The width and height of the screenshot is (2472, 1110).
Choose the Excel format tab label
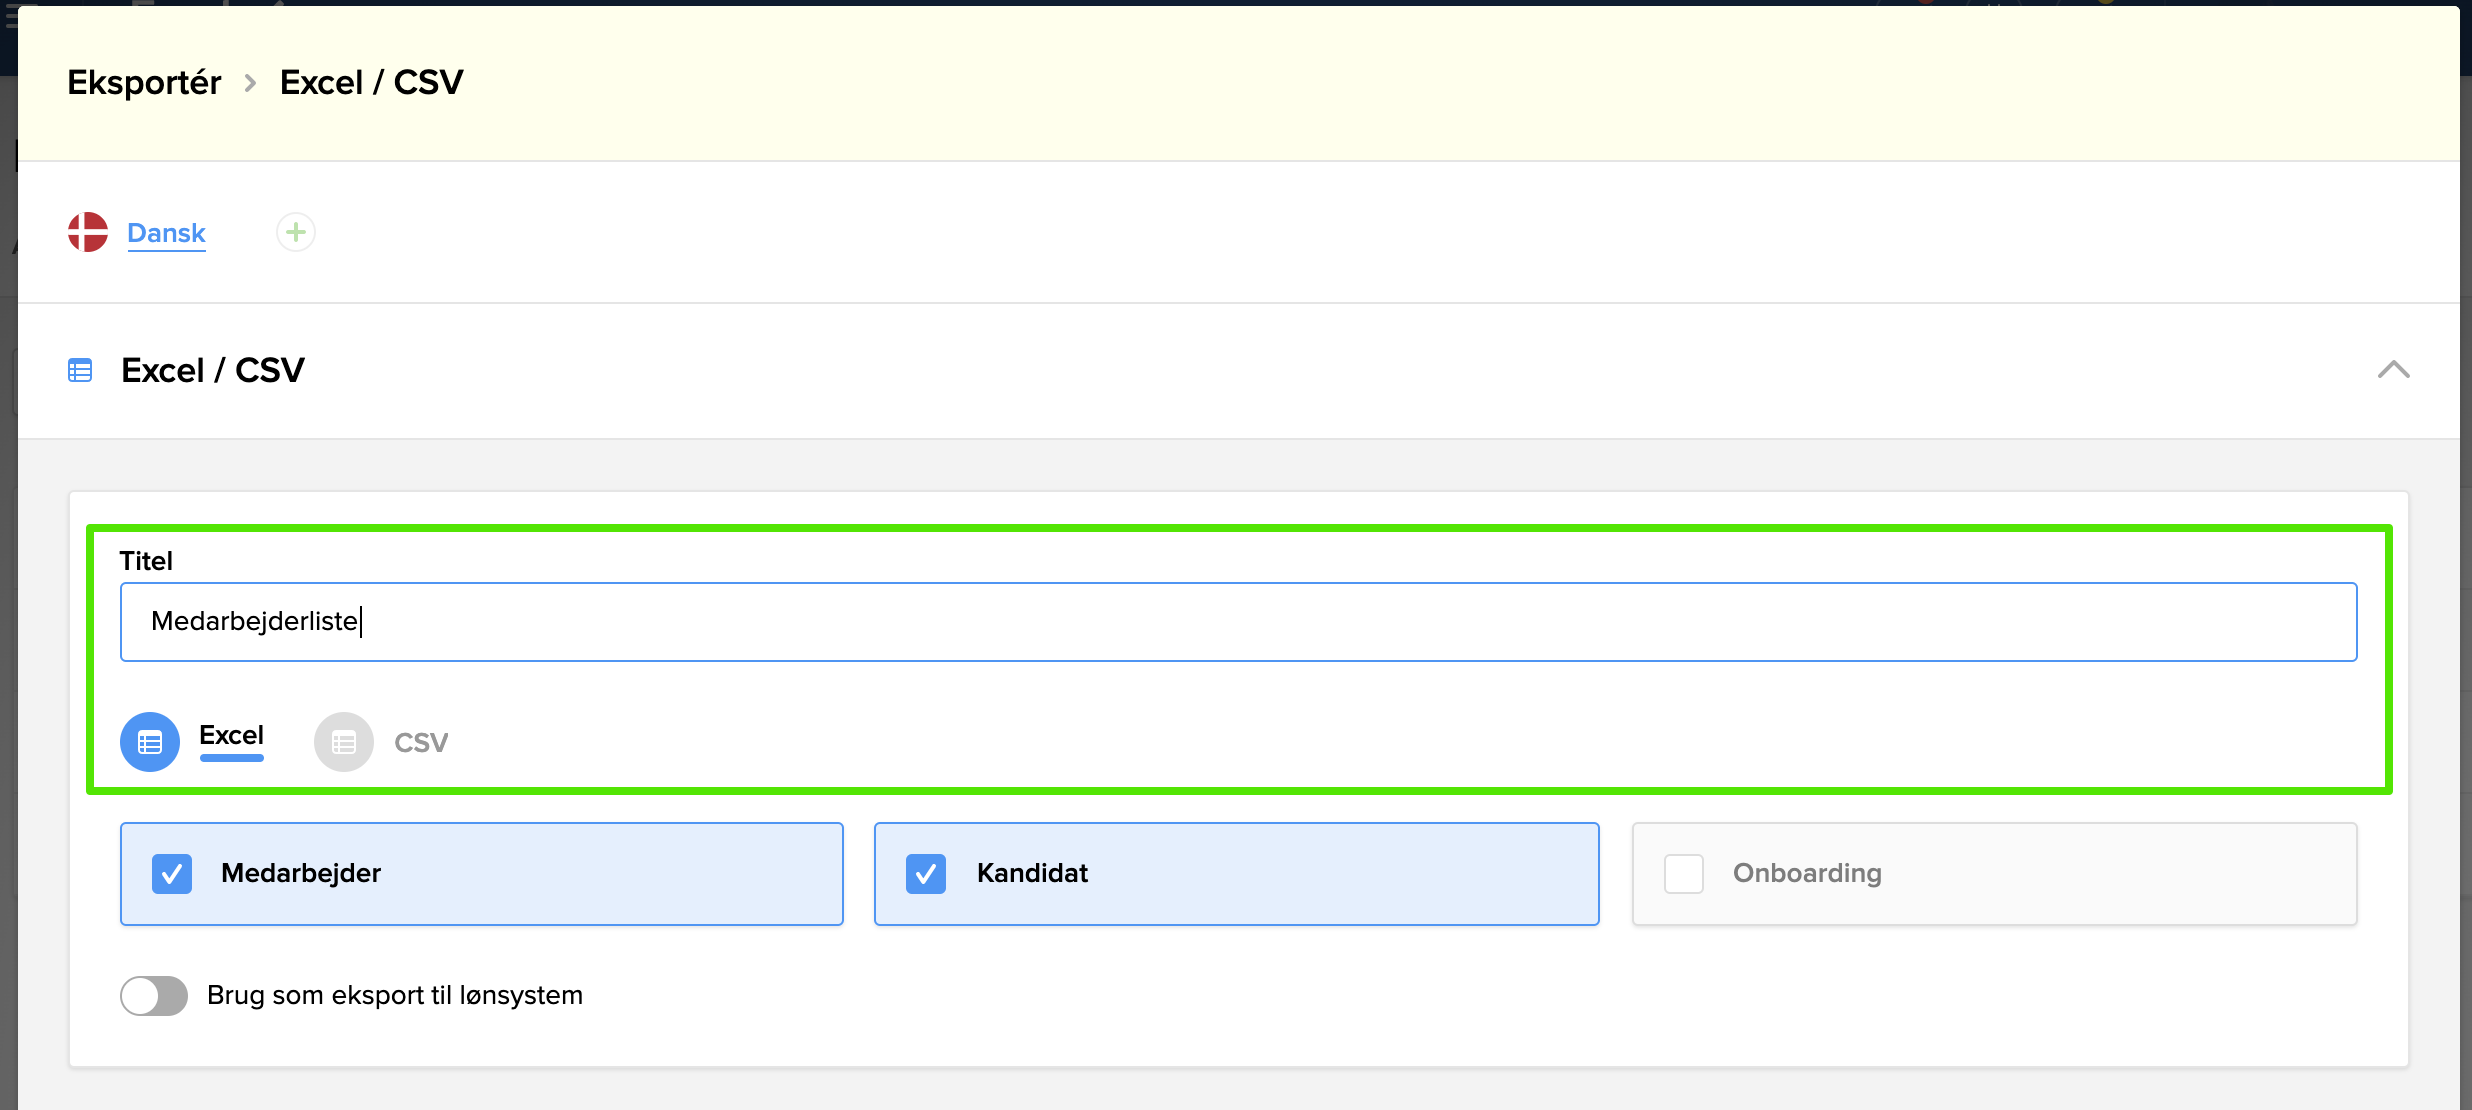231,736
